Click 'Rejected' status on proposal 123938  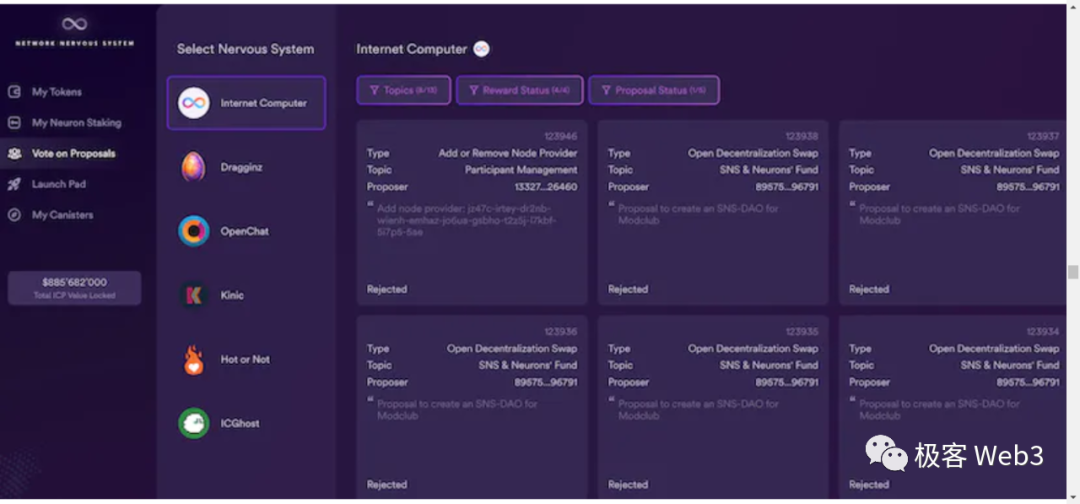click(x=628, y=289)
